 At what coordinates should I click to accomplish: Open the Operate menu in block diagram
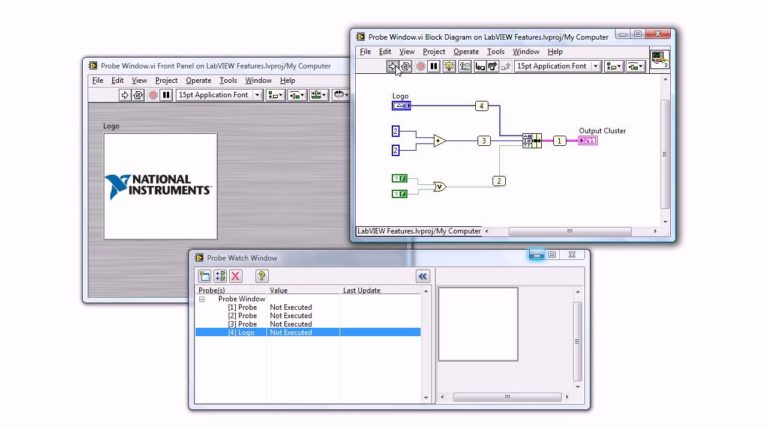466,51
